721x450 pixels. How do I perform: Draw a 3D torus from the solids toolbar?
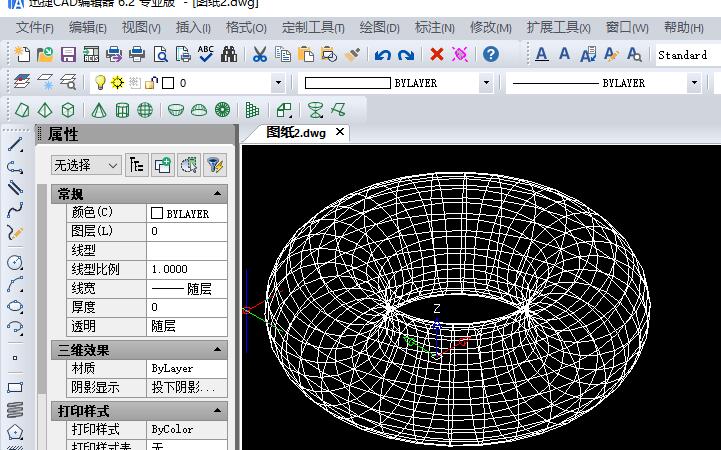(223, 110)
